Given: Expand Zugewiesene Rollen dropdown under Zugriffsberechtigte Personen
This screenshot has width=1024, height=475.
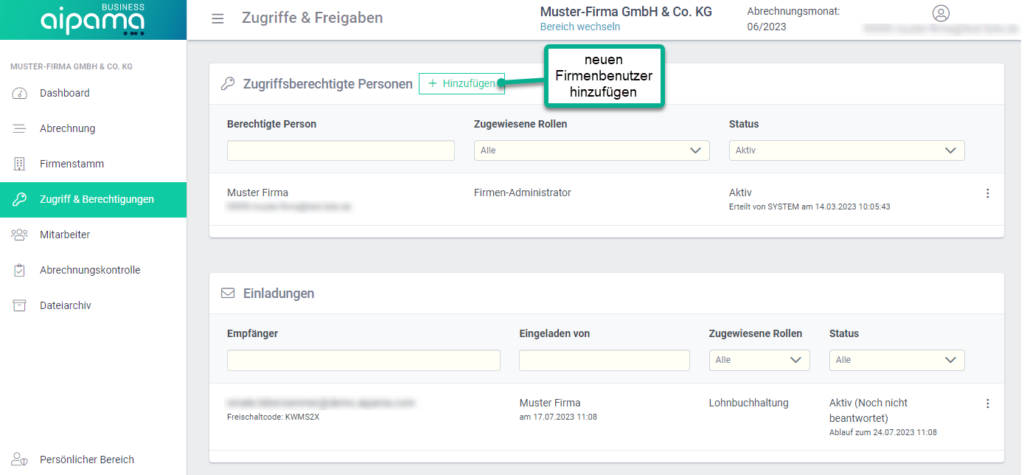Looking at the screenshot, I should [x=589, y=151].
